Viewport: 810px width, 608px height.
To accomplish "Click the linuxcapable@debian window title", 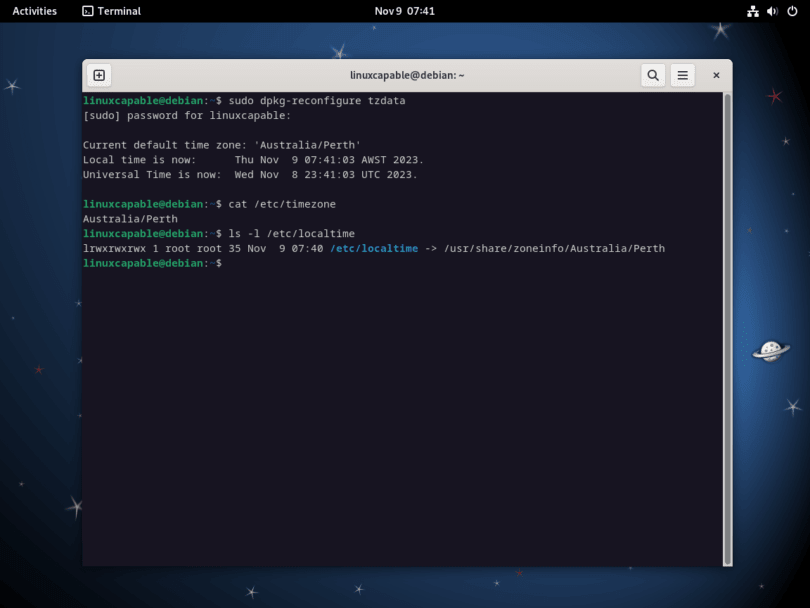I will coord(405,75).
